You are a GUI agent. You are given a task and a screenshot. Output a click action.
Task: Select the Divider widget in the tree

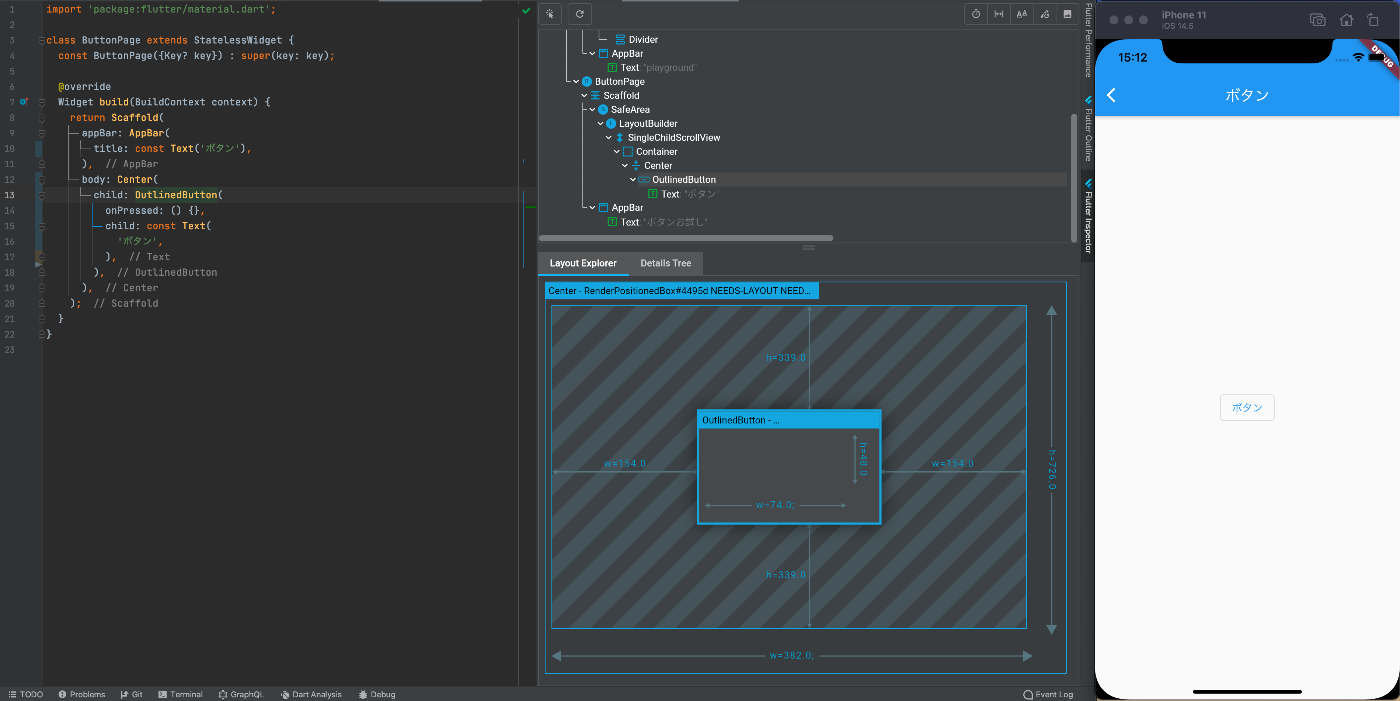tap(636, 40)
